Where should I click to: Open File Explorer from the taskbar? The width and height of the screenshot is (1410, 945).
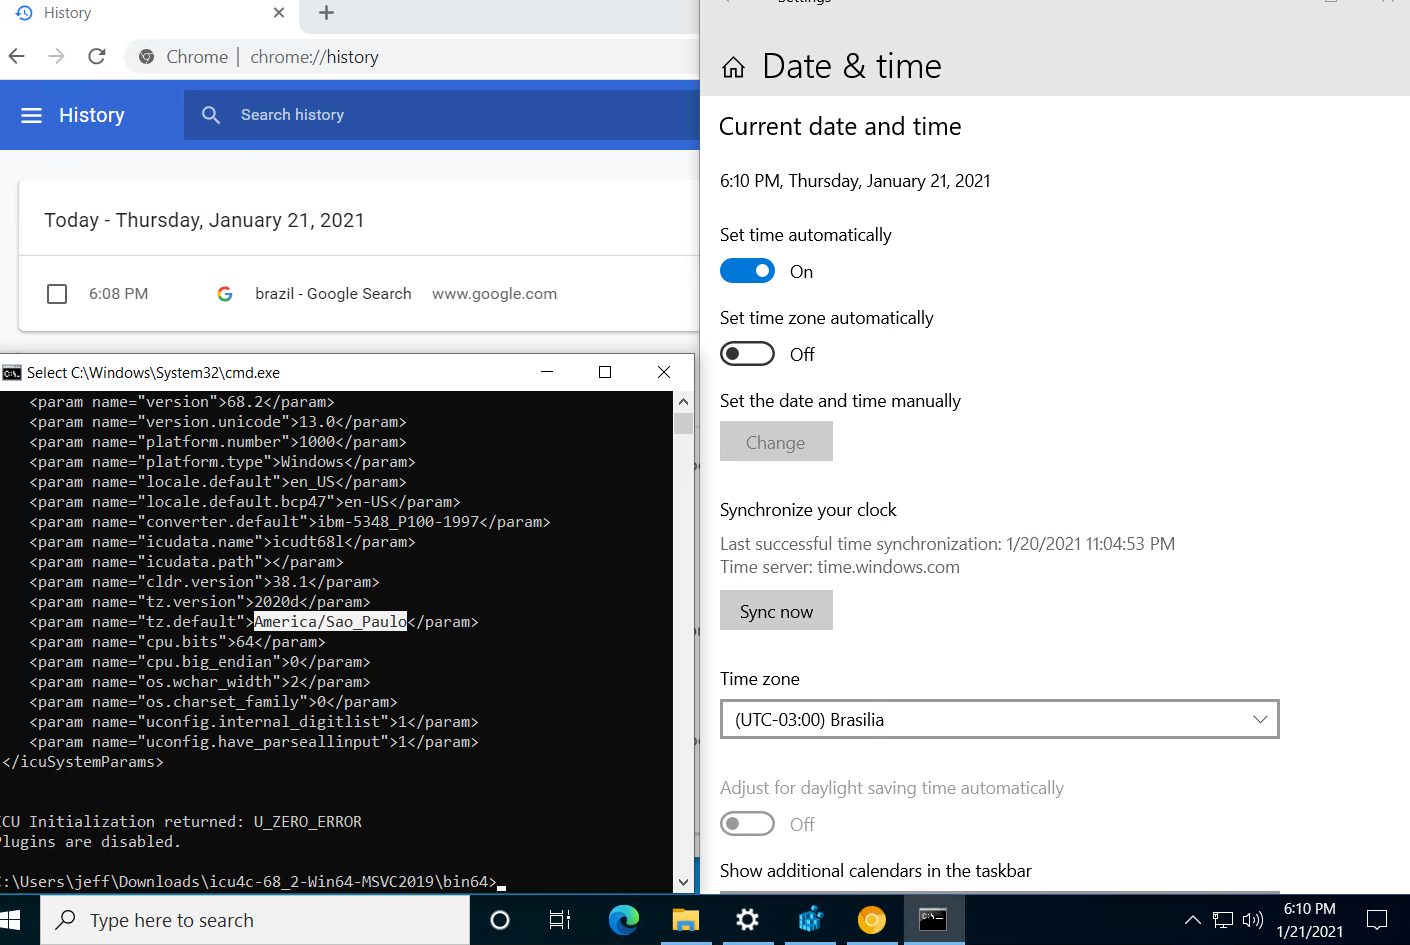coord(685,920)
